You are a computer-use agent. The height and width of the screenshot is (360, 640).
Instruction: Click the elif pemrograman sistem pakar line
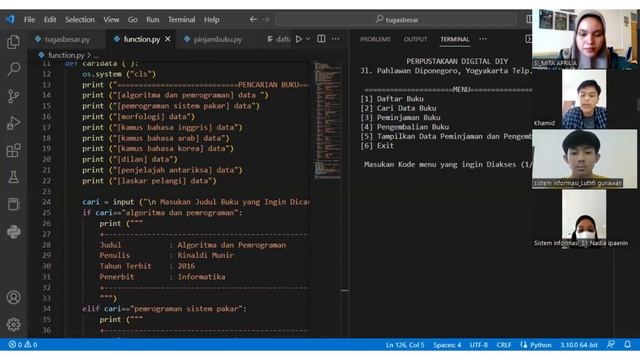[x=164, y=309]
